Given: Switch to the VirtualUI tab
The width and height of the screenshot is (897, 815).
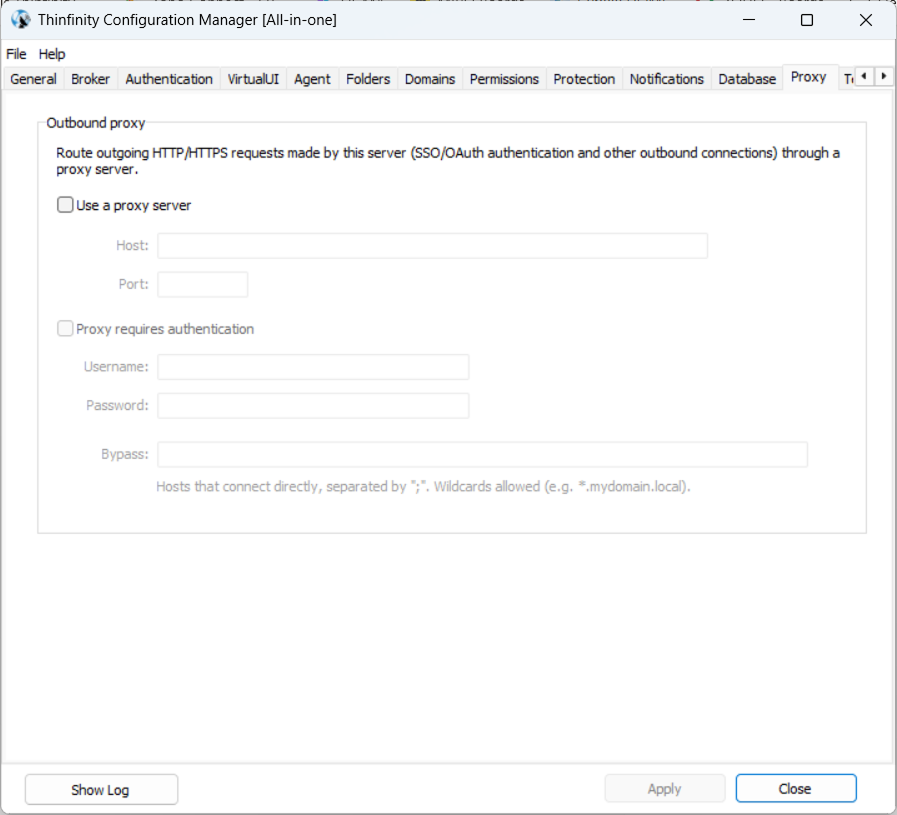Looking at the screenshot, I should coord(253,79).
